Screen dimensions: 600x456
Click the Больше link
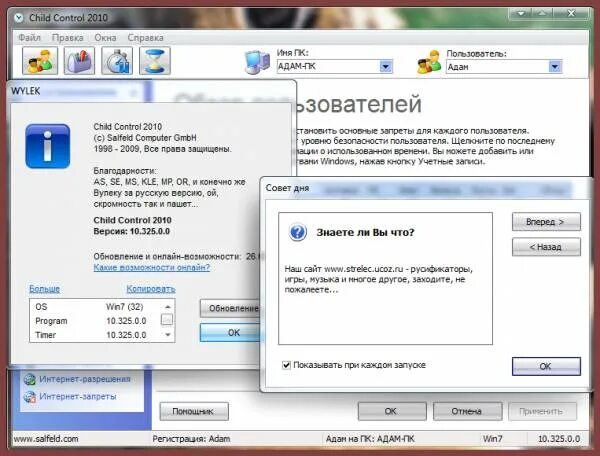[44, 289]
